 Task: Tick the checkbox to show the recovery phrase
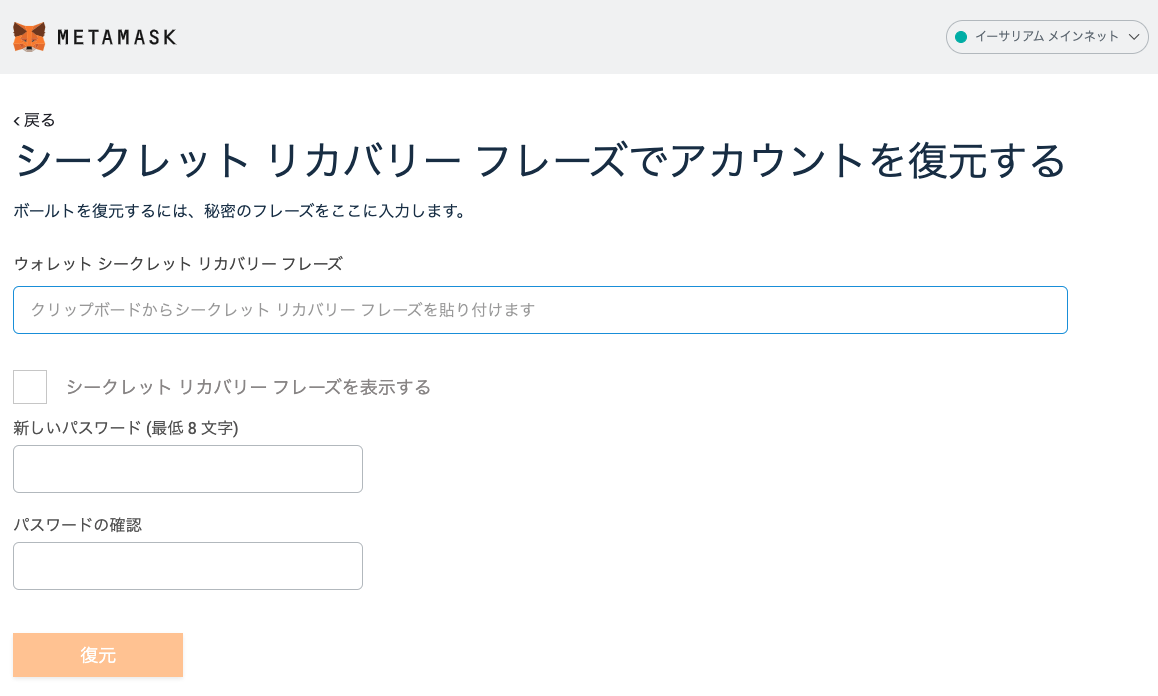pyautogui.click(x=30, y=387)
